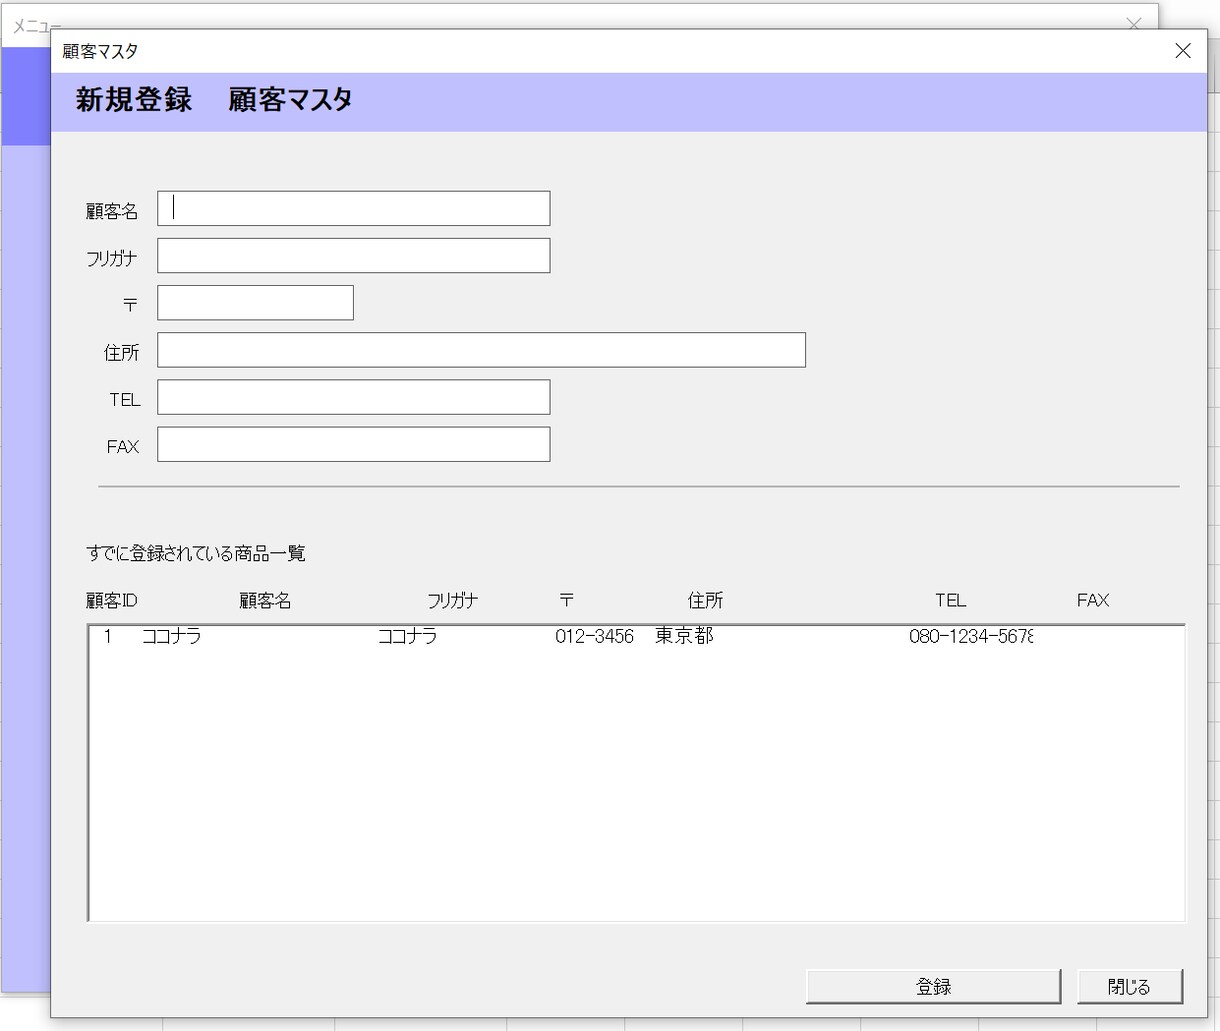
Task: Click the フリガナ column header above the list
Action: click(x=452, y=600)
